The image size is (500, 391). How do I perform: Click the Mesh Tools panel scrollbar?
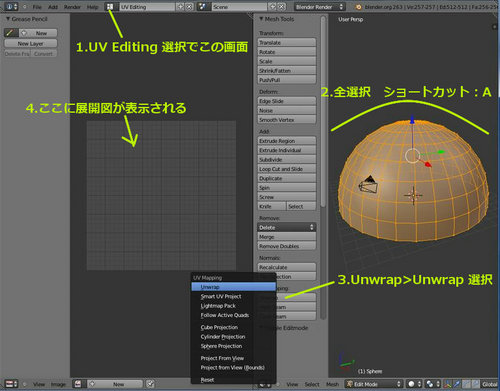[x=323, y=112]
